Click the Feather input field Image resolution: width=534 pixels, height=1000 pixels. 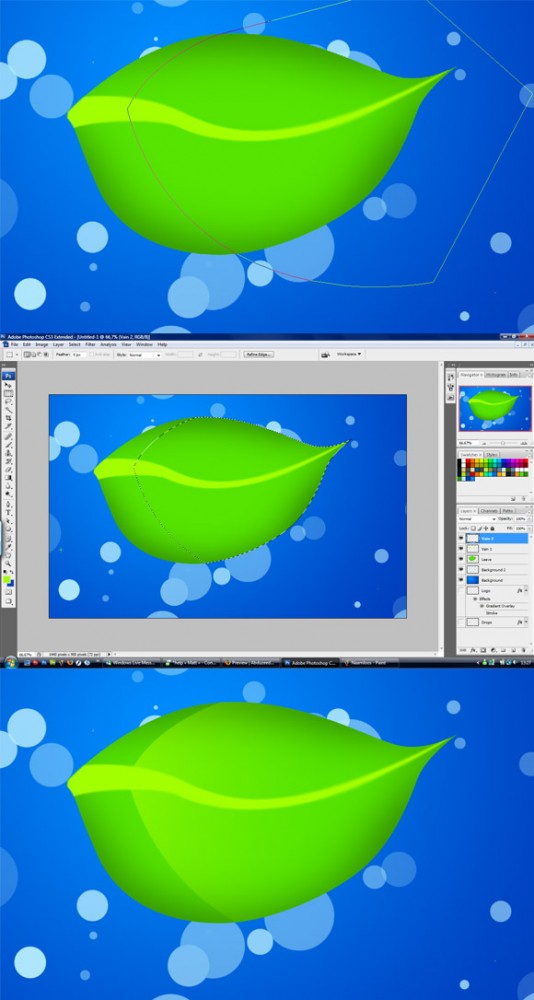[x=80, y=354]
